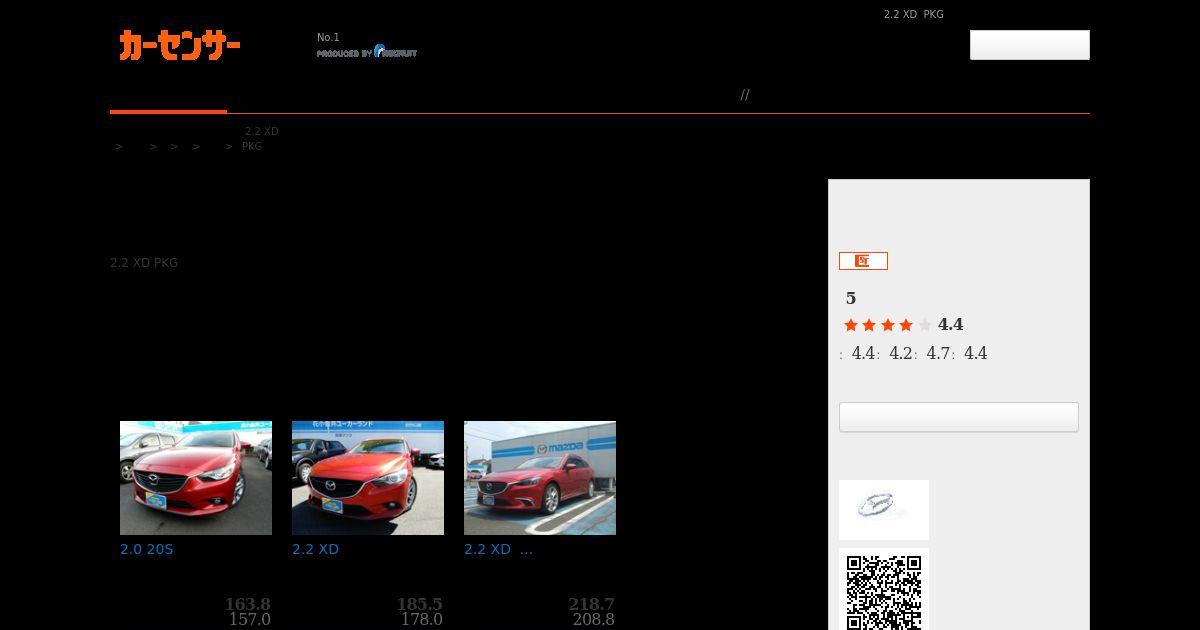
Task: Click the sub-rating value '4.7'
Action: (939, 353)
